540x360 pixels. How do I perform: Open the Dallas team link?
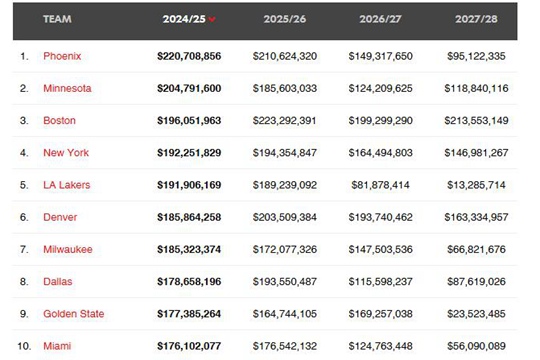click(58, 281)
